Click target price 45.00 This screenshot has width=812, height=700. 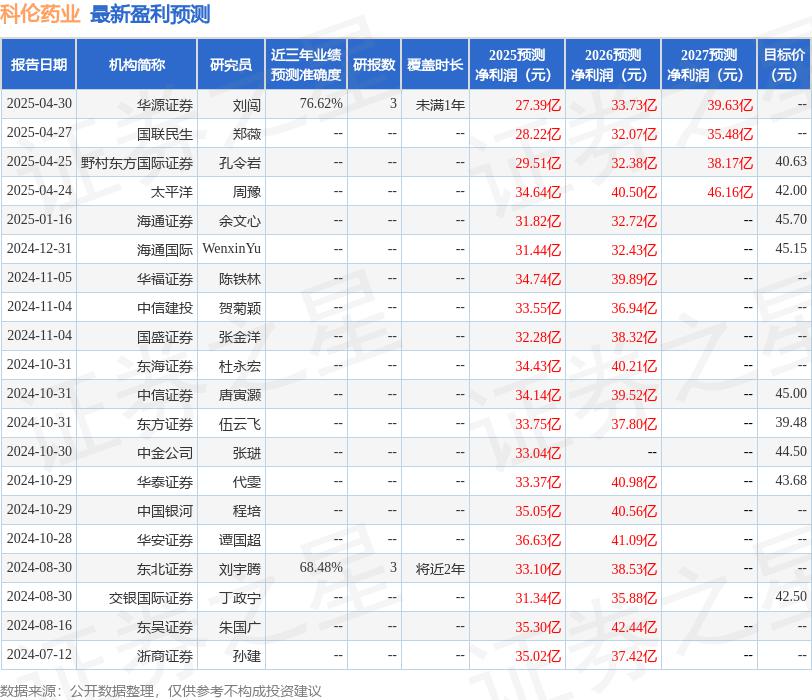[791, 393]
